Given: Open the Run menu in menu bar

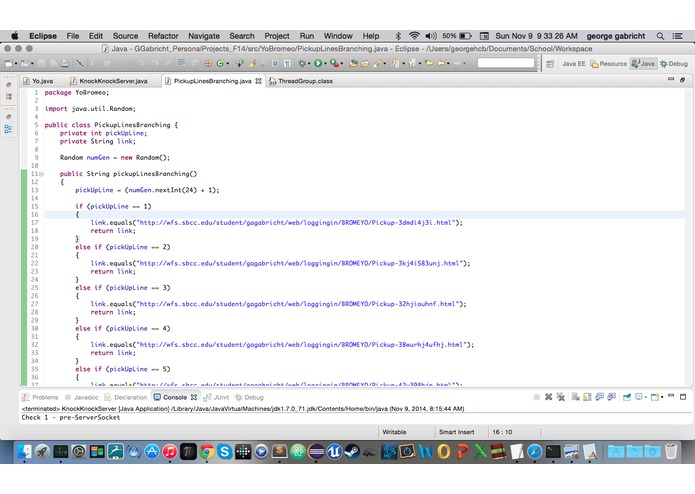Looking at the screenshot, I should 306,36.
